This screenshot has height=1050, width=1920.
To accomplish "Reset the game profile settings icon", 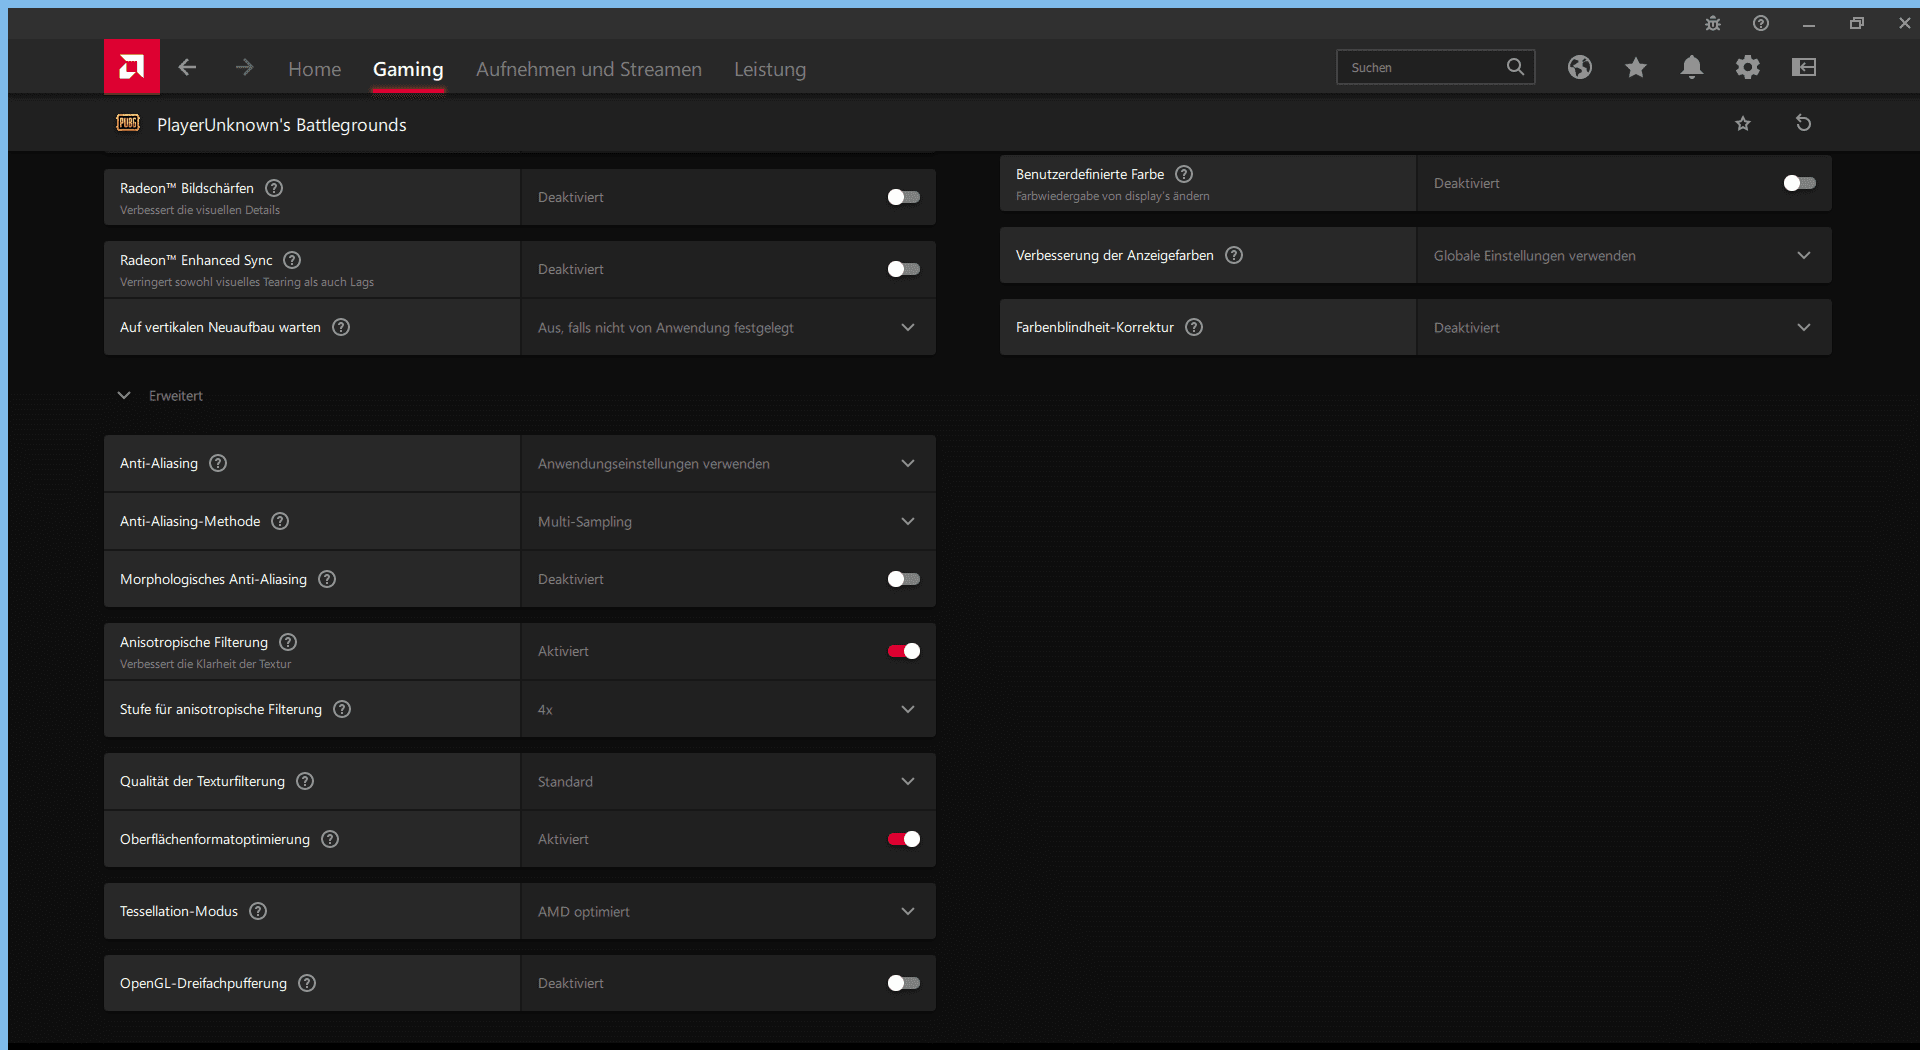I will [x=1804, y=123].
